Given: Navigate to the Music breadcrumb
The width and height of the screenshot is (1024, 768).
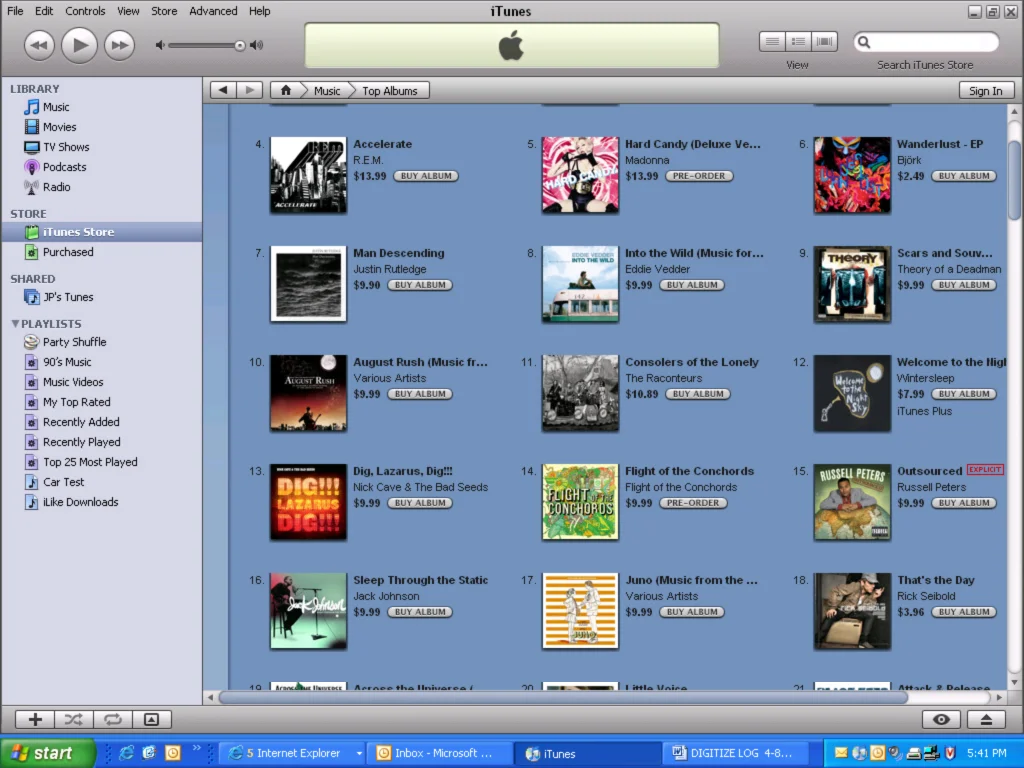Looking at the screenshot, I should (x=327, y=91).
